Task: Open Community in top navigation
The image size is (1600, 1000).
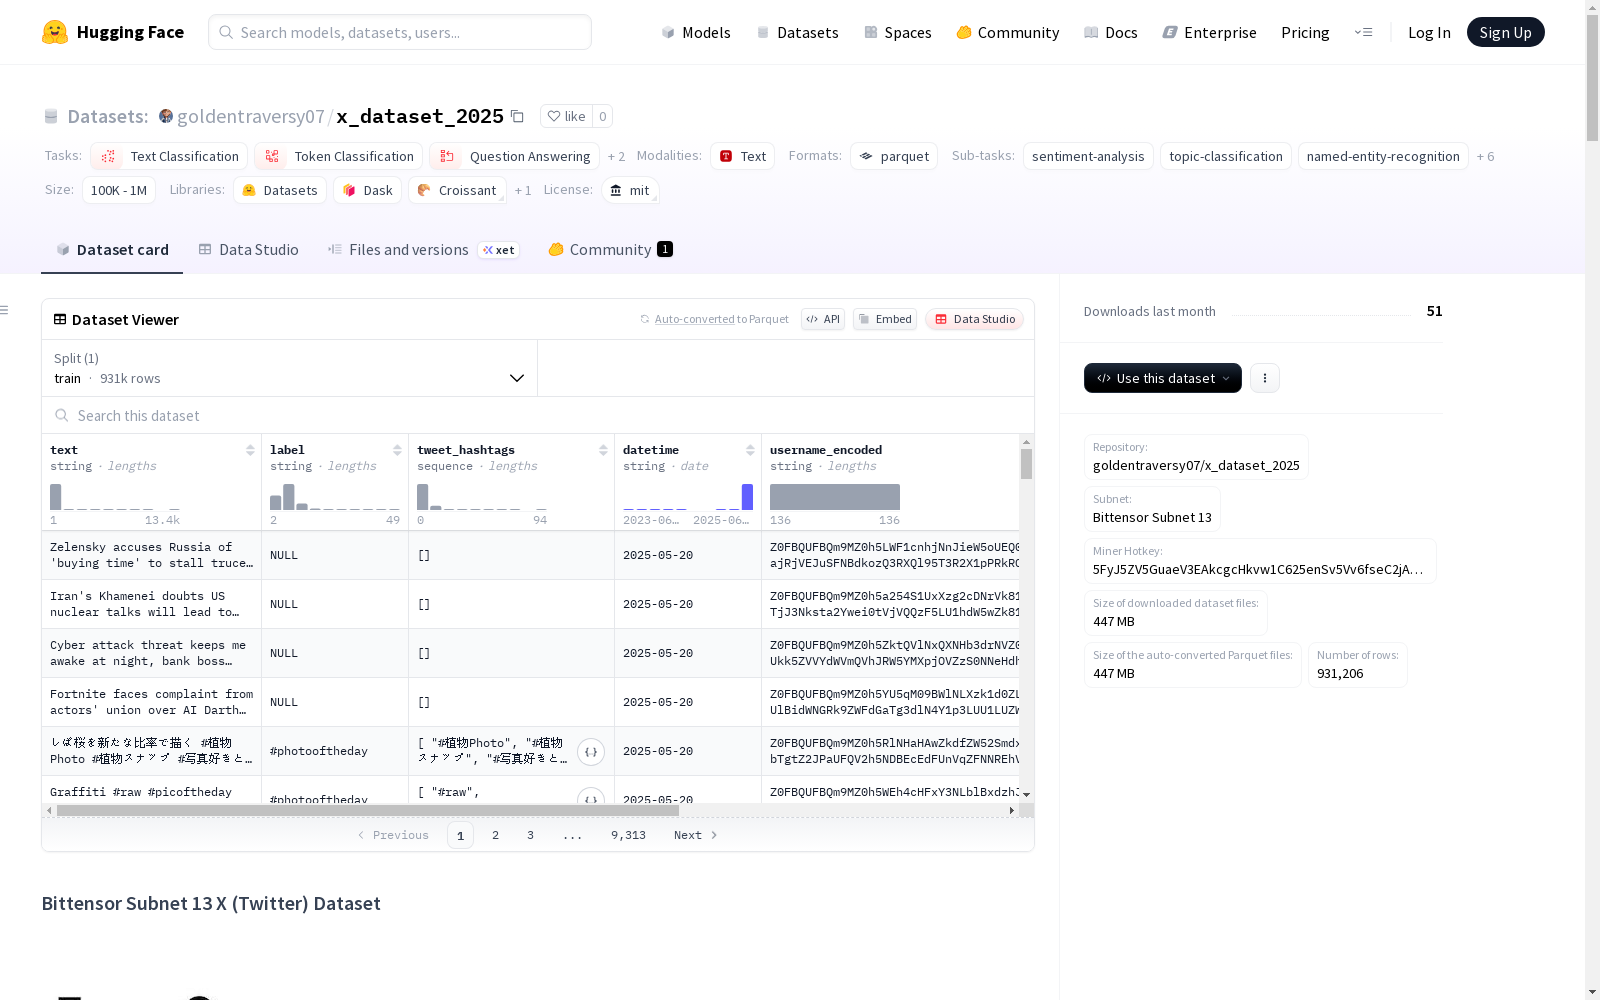Action: [1007, 32]
